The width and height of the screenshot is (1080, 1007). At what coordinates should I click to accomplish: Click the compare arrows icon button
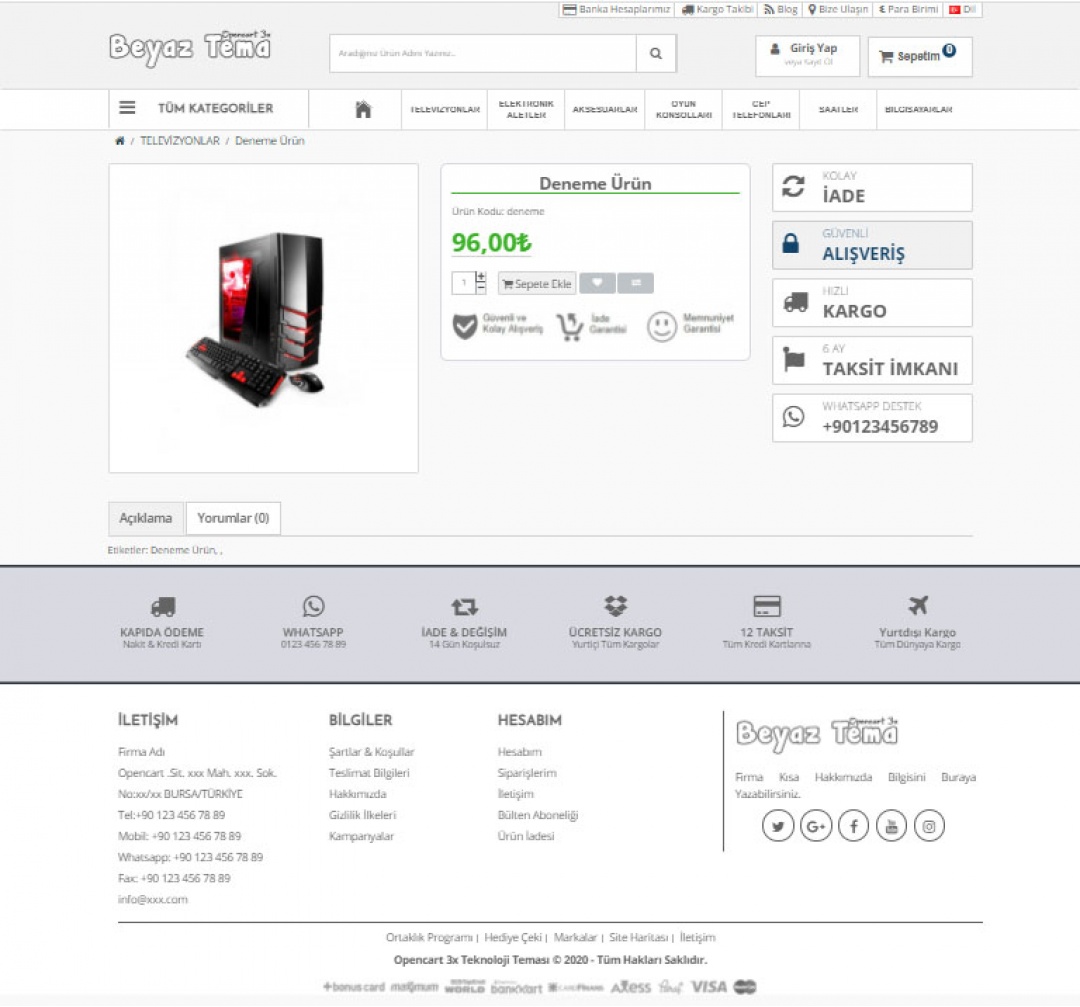click(635, 284)
